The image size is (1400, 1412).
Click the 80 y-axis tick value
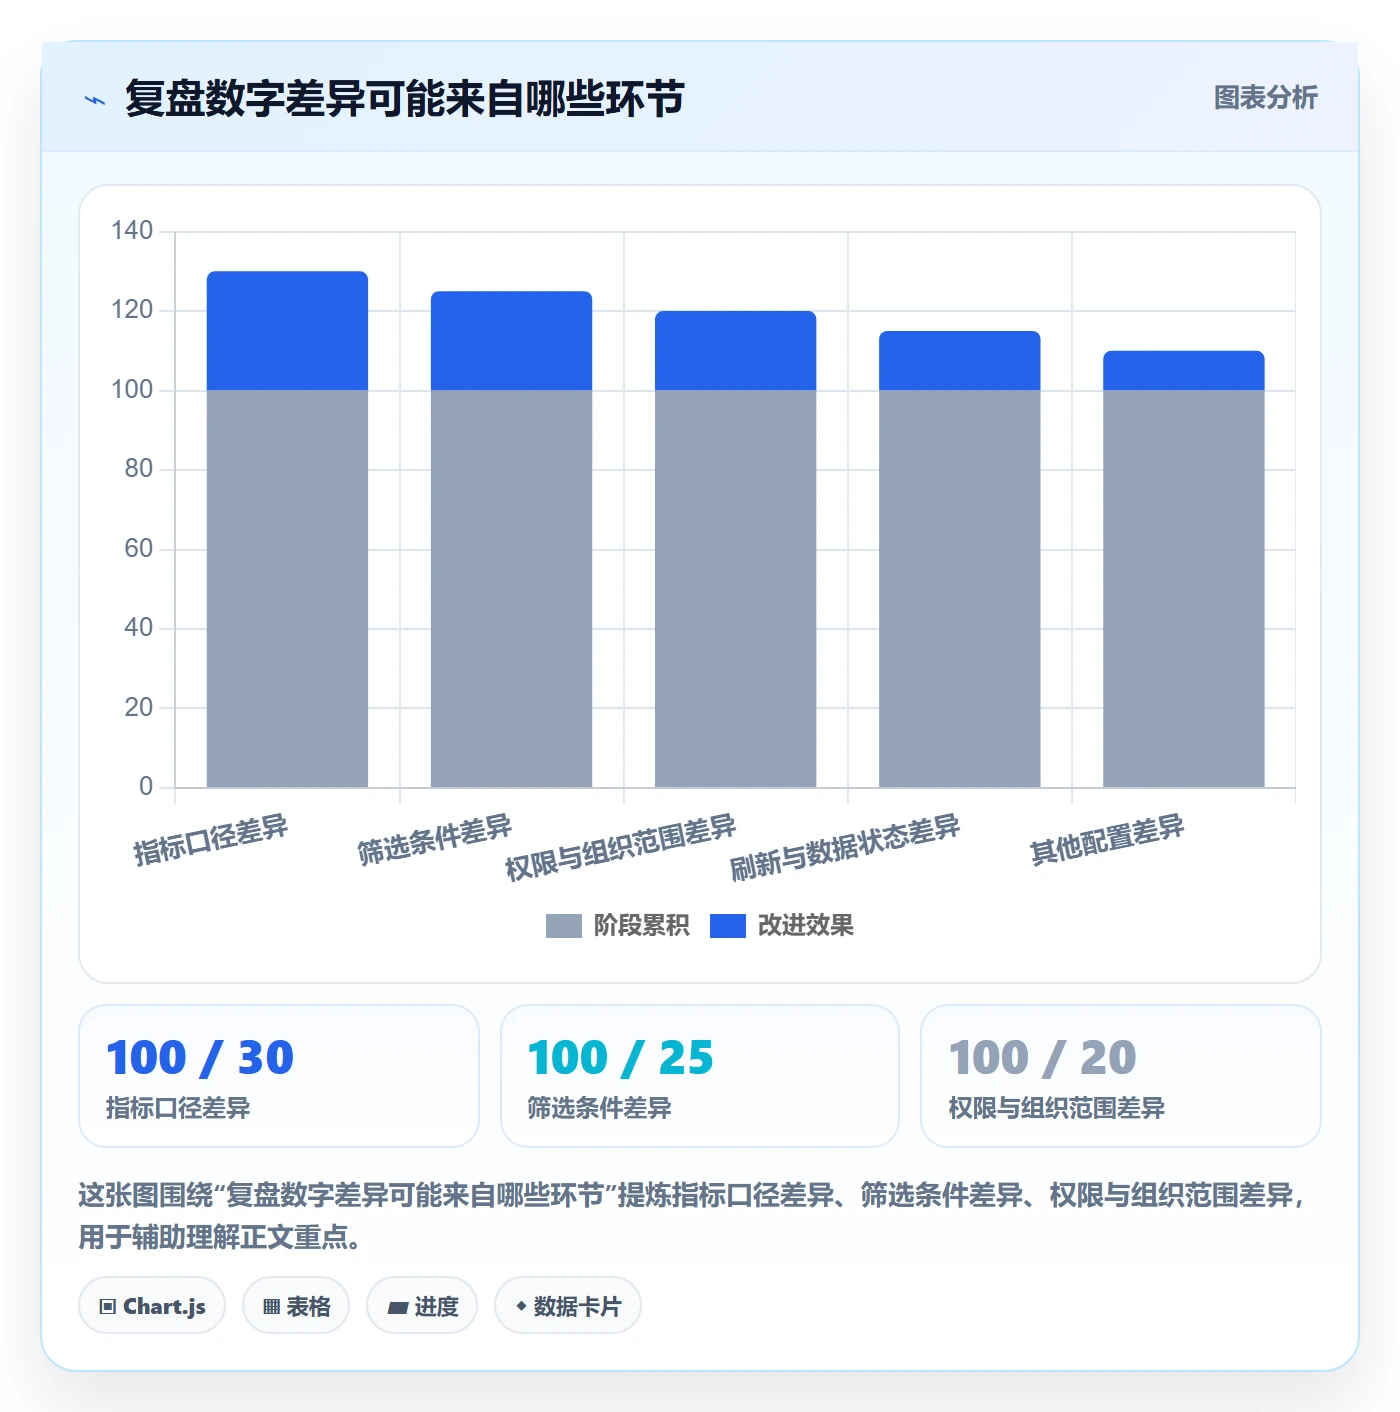coord(139,469)
